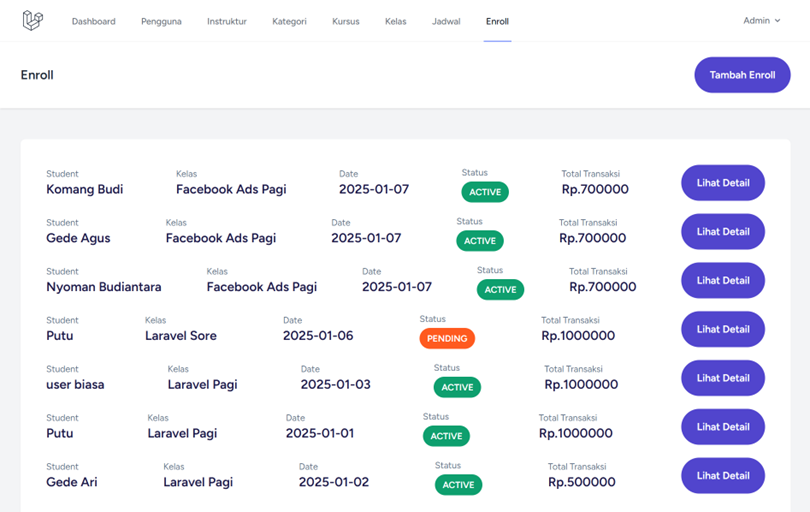
Task: Click the Enroll page heading
Action: point(37,75)
